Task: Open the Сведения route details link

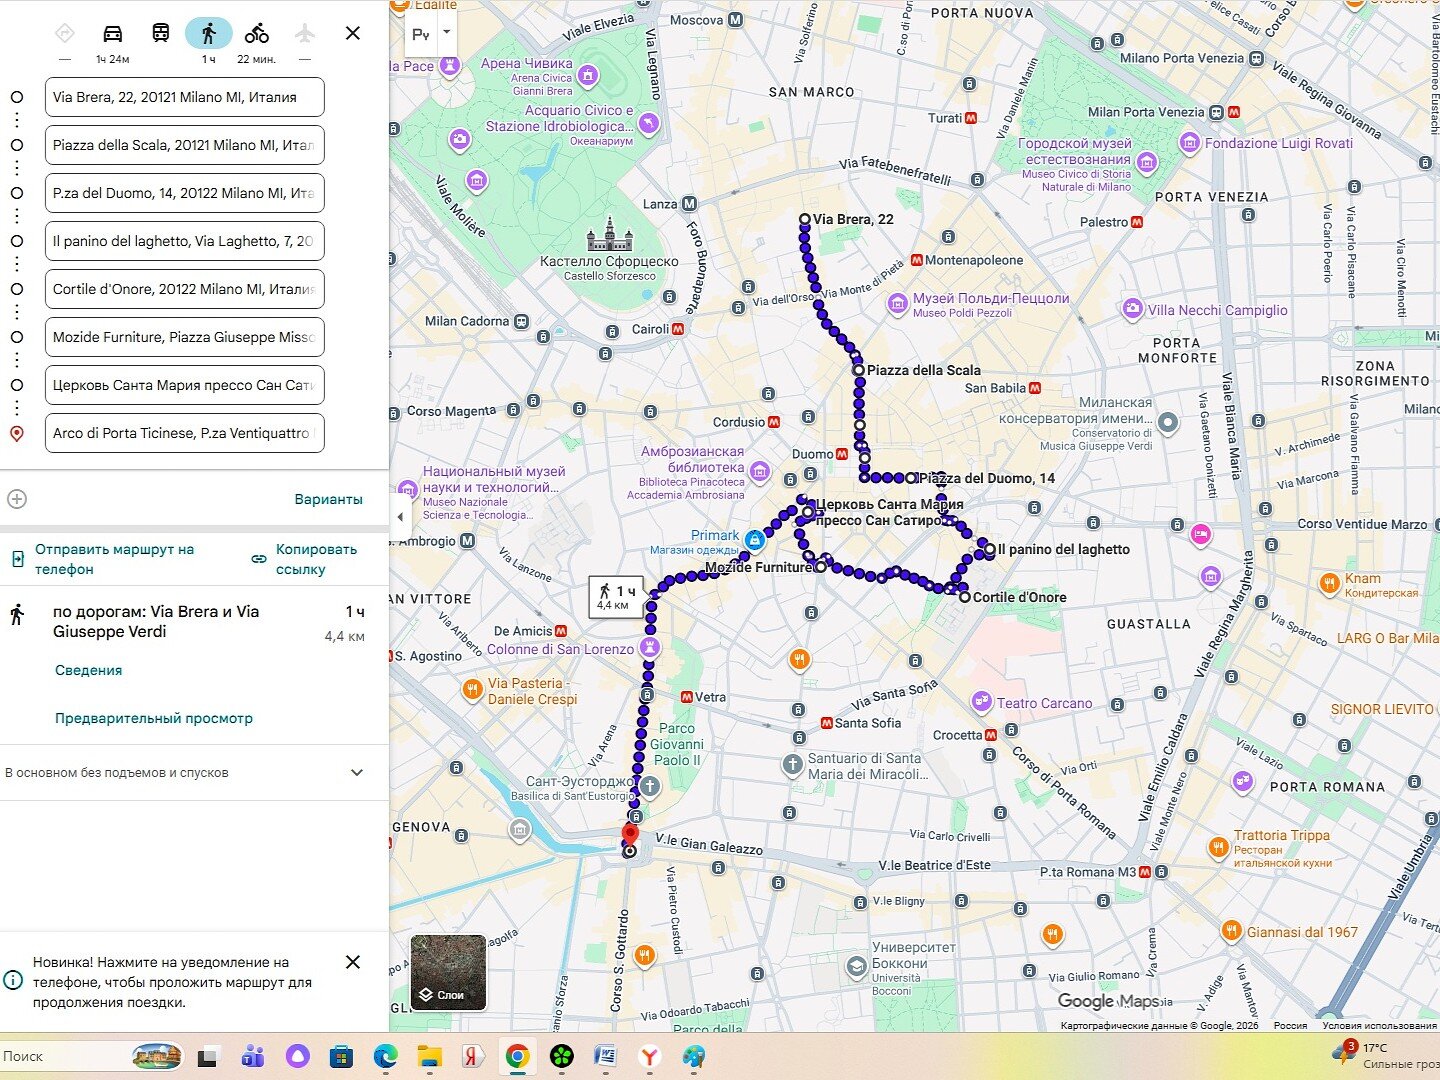Action: coord(88,670)
